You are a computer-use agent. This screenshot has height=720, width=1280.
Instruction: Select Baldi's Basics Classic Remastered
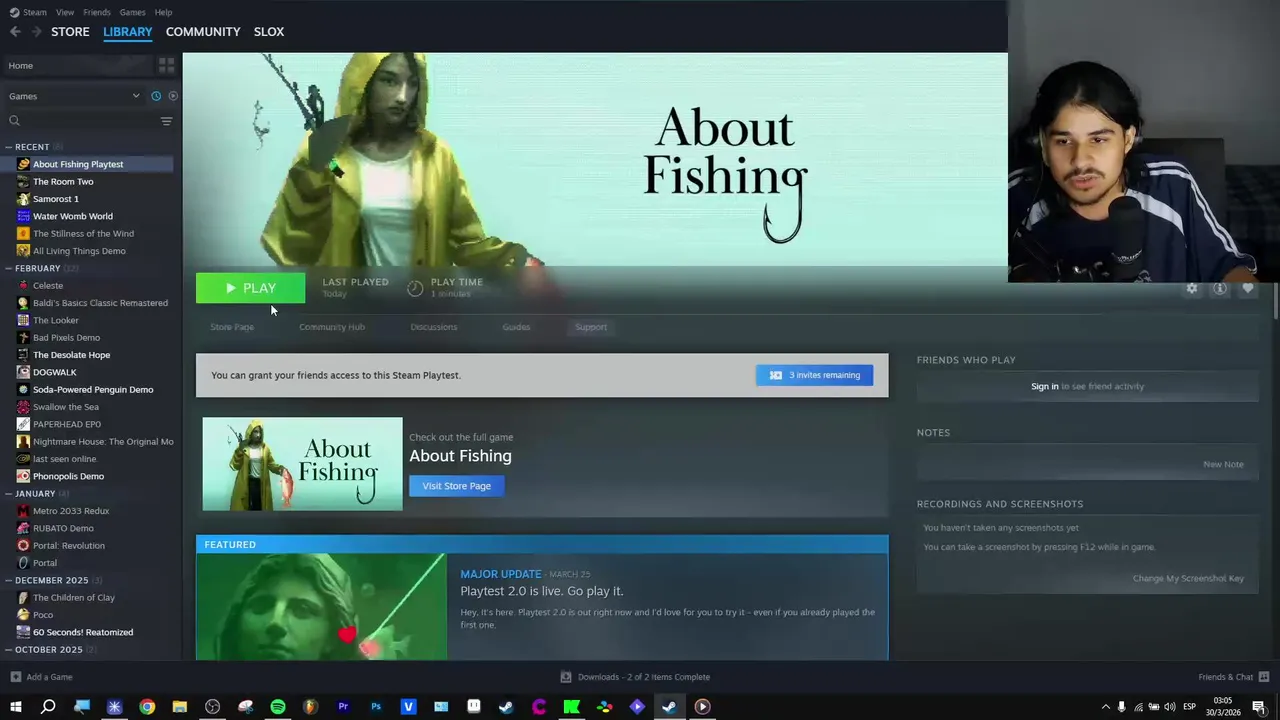[100, 303]
